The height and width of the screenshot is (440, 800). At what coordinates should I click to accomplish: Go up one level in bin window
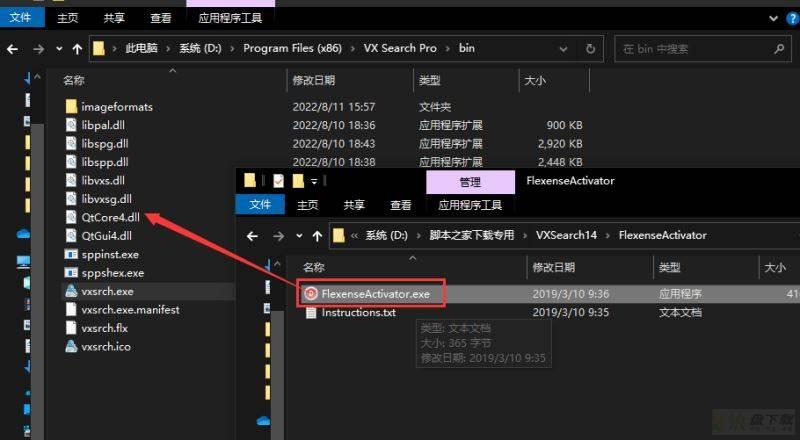tap(77, 49)
